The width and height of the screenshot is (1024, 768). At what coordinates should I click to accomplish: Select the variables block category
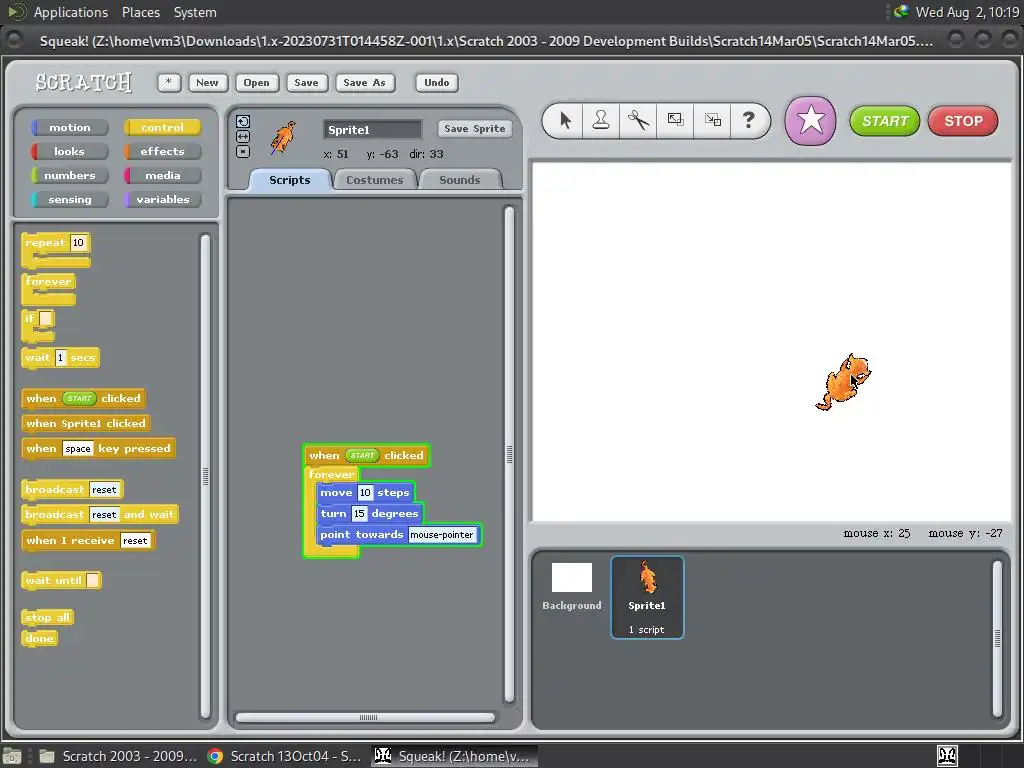[x=162, y=200]
